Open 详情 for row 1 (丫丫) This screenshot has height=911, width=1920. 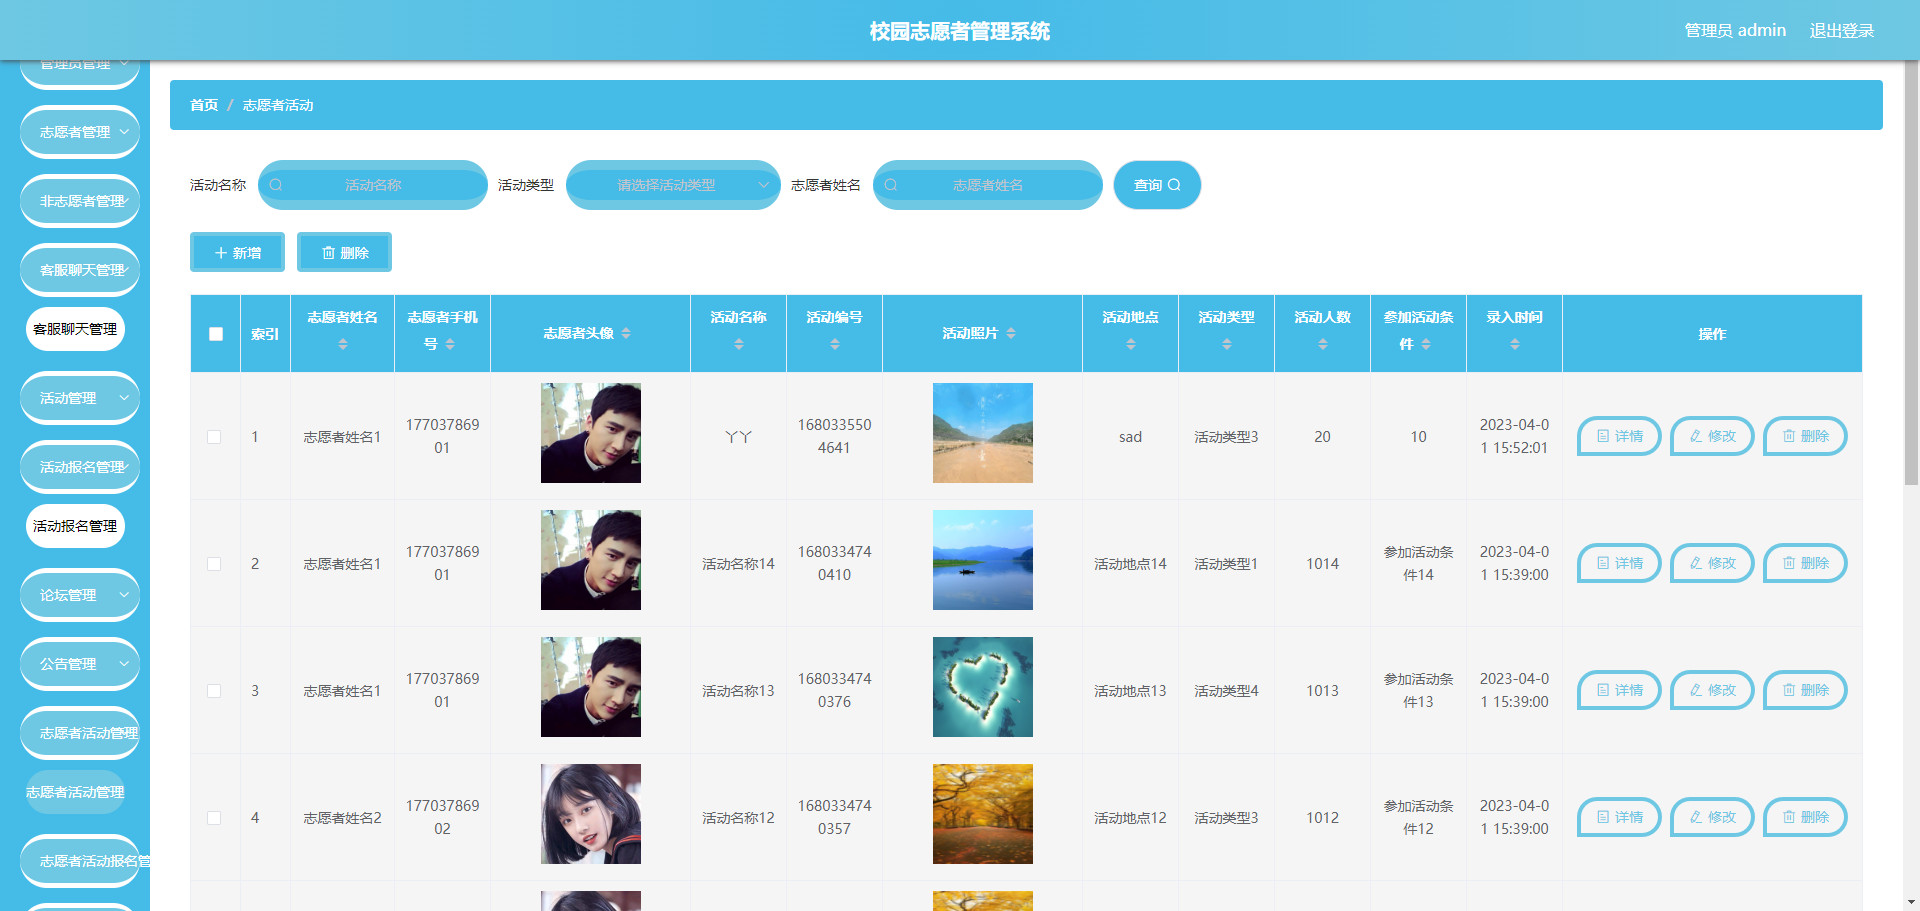pyautogui.click(x=1619, y=436)
